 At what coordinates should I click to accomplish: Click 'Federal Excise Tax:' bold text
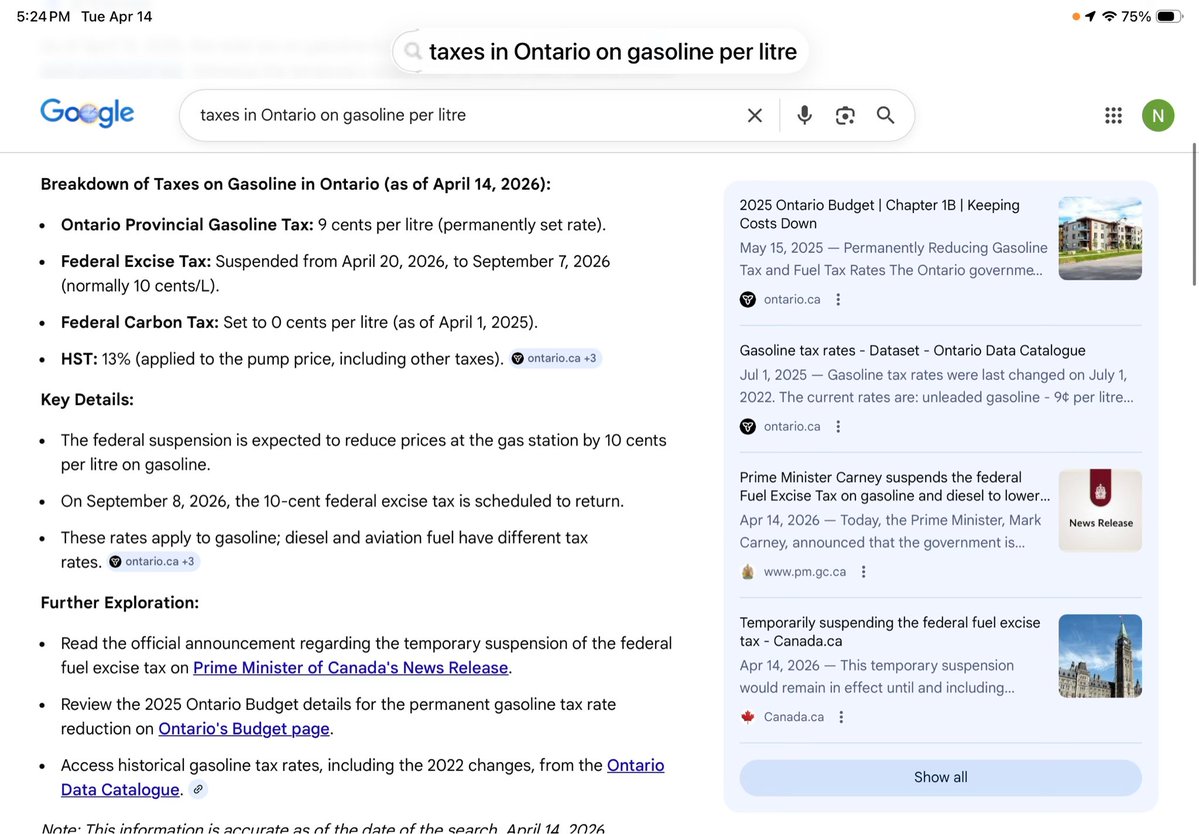[136, 261]
